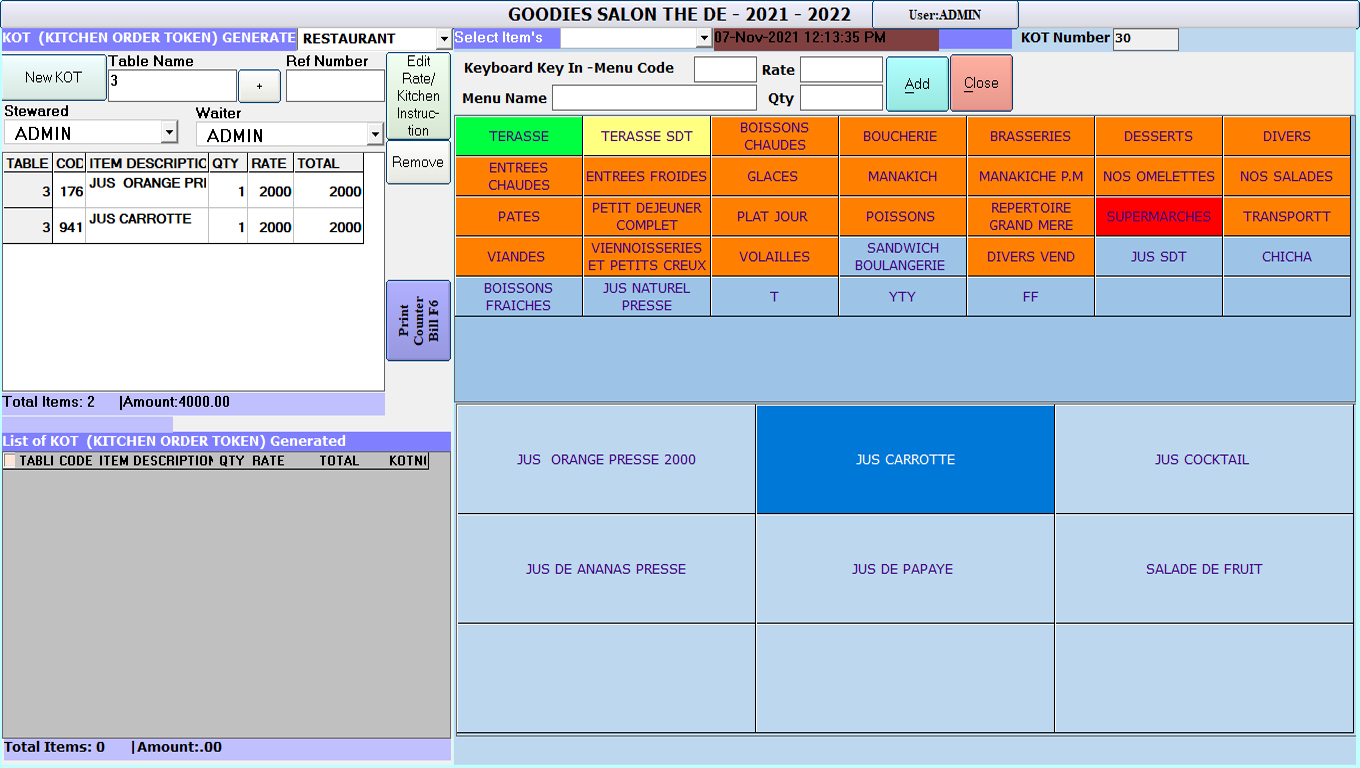The image size is (1360, 768).
Task: Select the BOISSONS FRAICHES category
Action: click(518, 296)
